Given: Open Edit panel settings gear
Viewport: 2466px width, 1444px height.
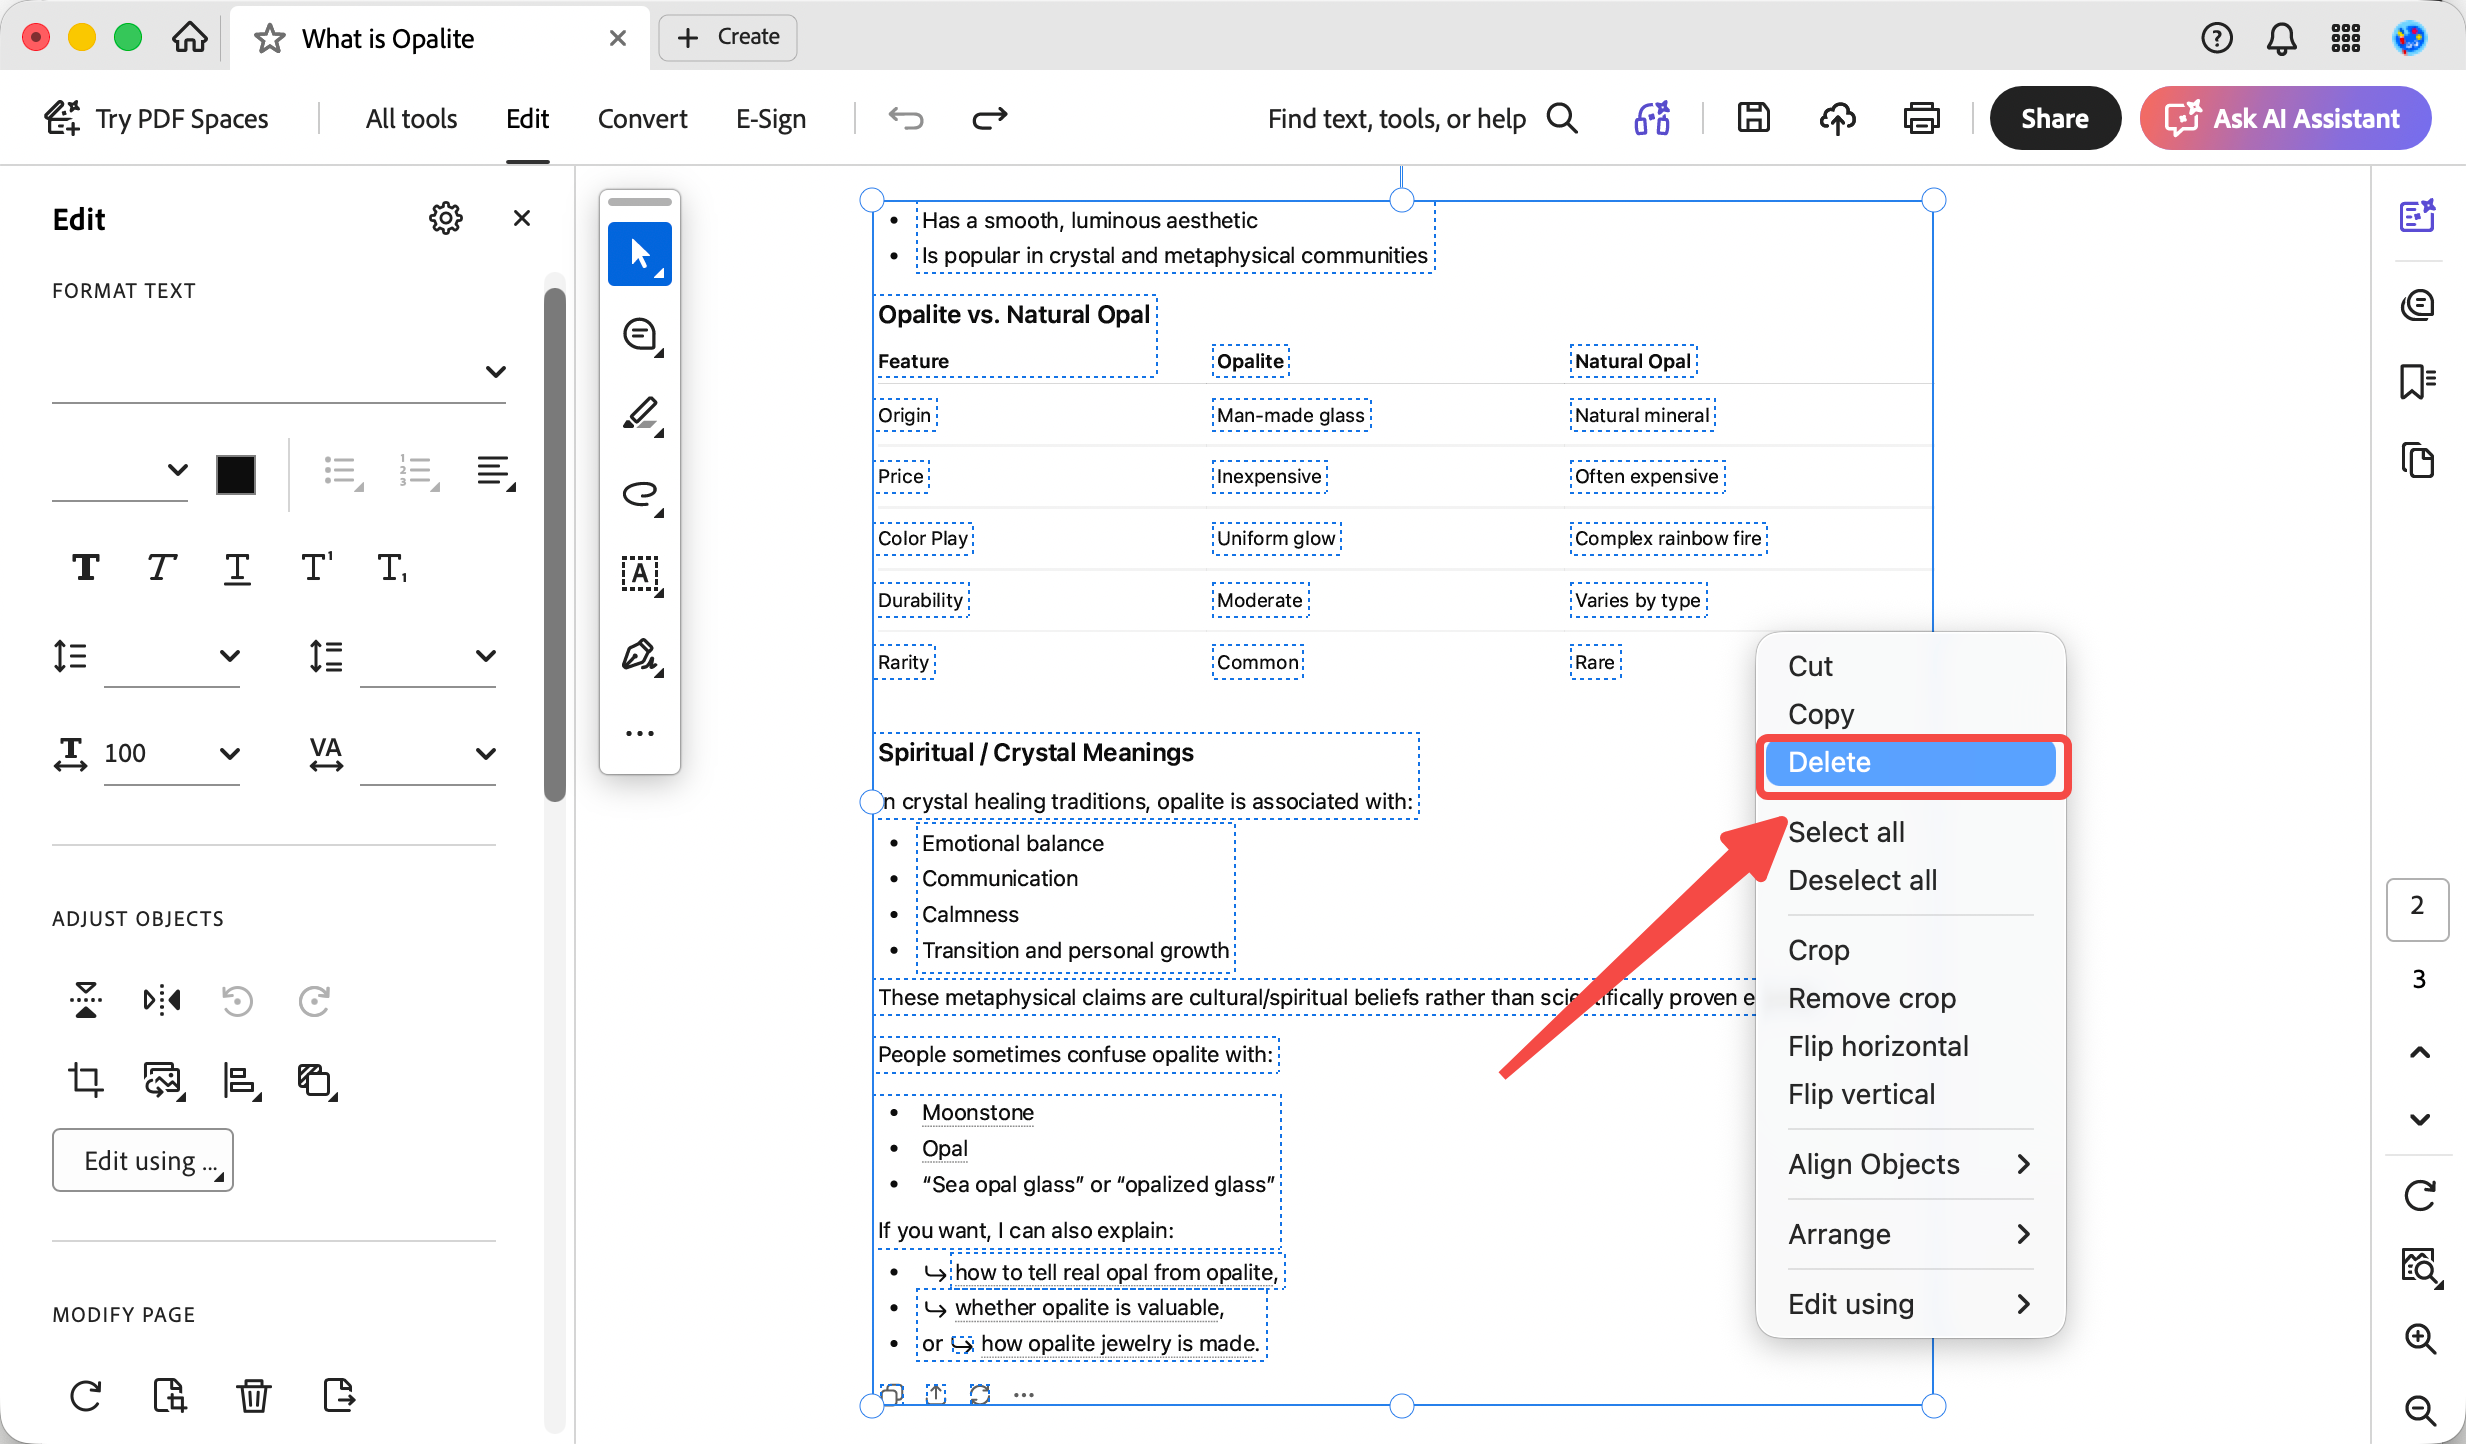Looking at the screenshot, I should (446, 218).
